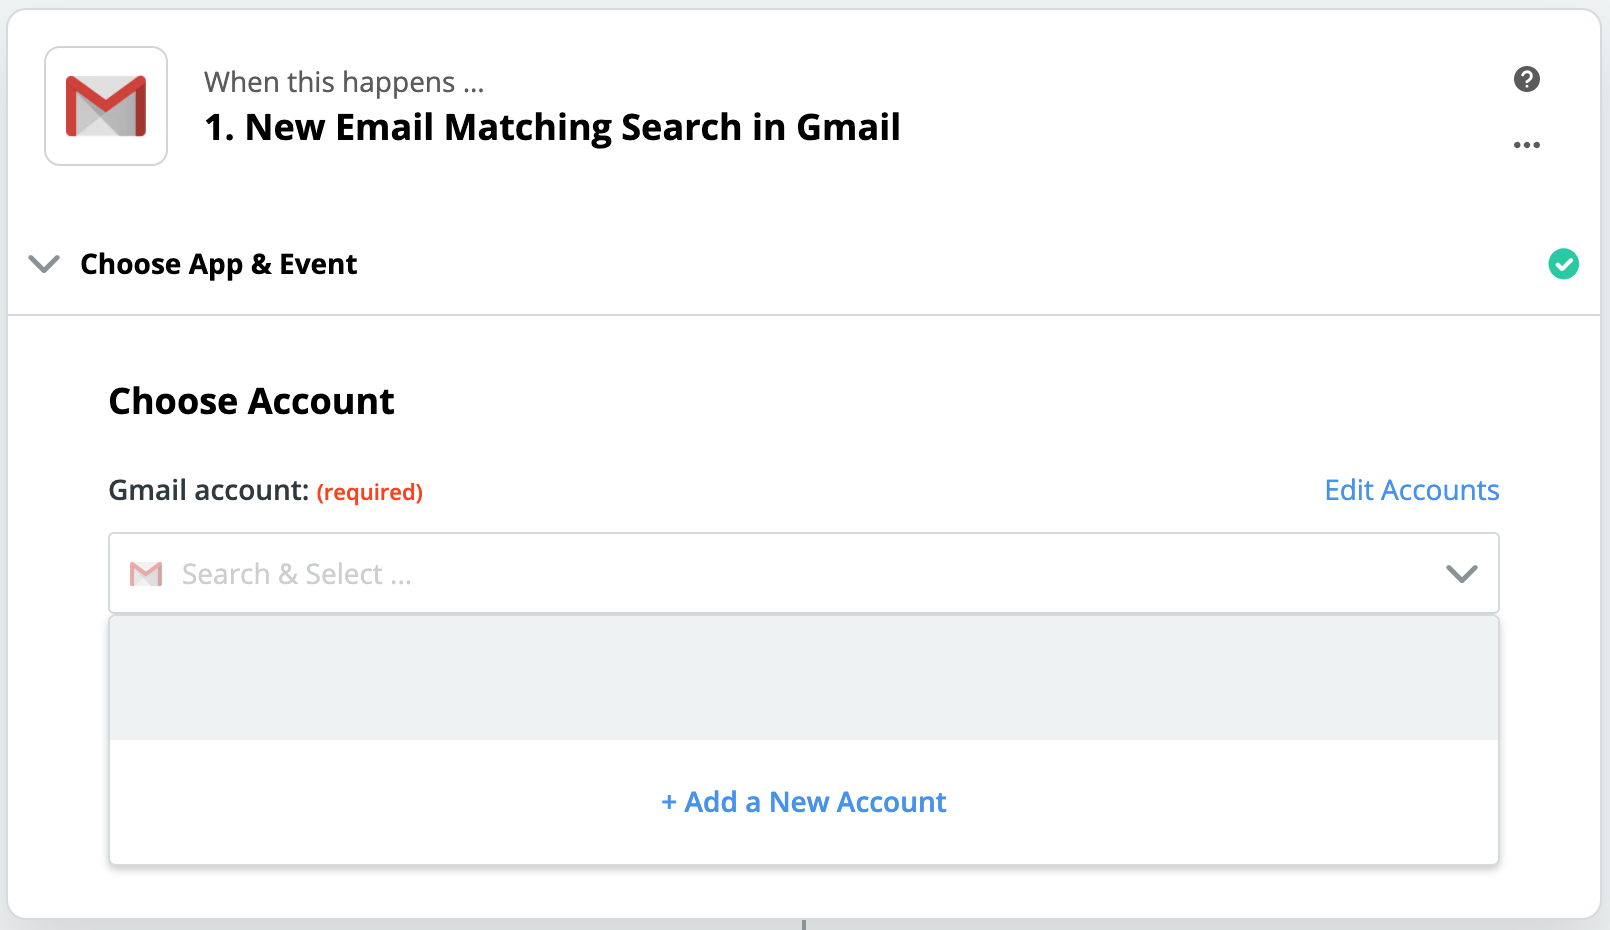This screenshot has height=930, width=1610.
Task: Toggle the Gmail account dropdown arrow
Action: (x=1461, y=574)
